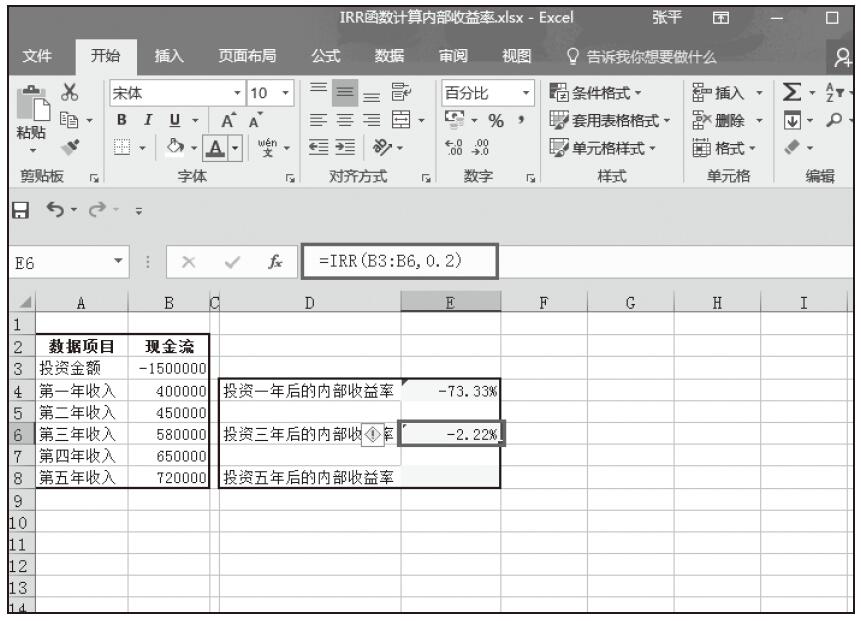The image size is (861, 621).
Task: Toggle Italic formatting
Action: [148, 120]
